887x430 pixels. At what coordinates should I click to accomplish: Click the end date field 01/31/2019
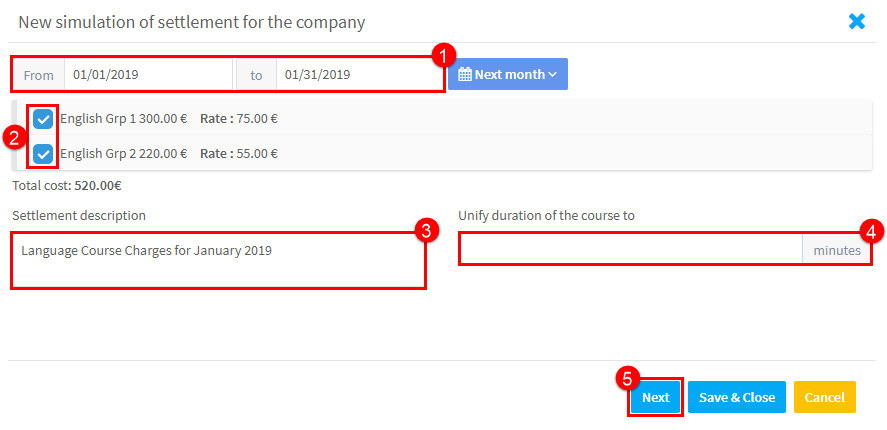360,75
